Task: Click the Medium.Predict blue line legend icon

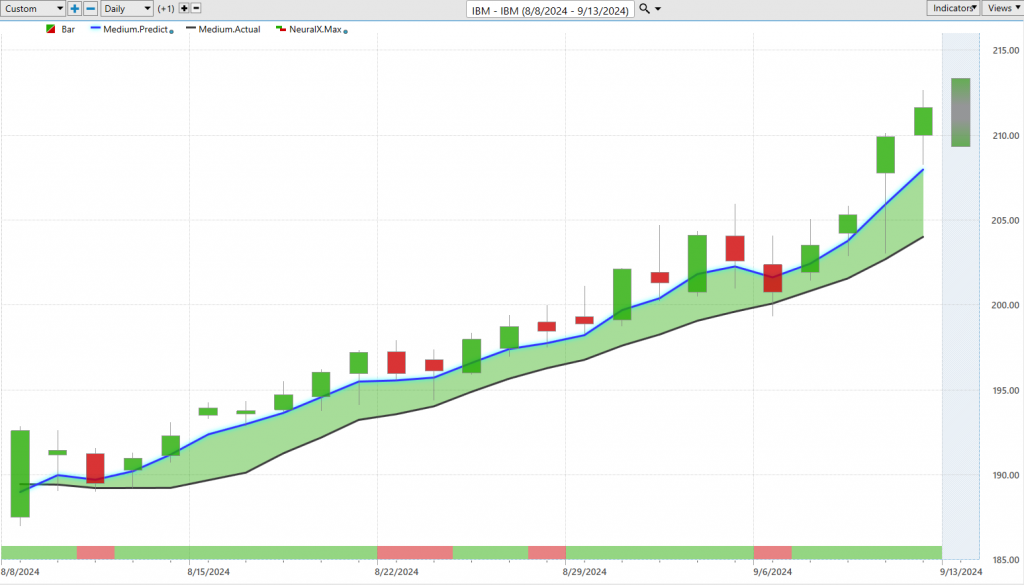Action: point(95,29)
